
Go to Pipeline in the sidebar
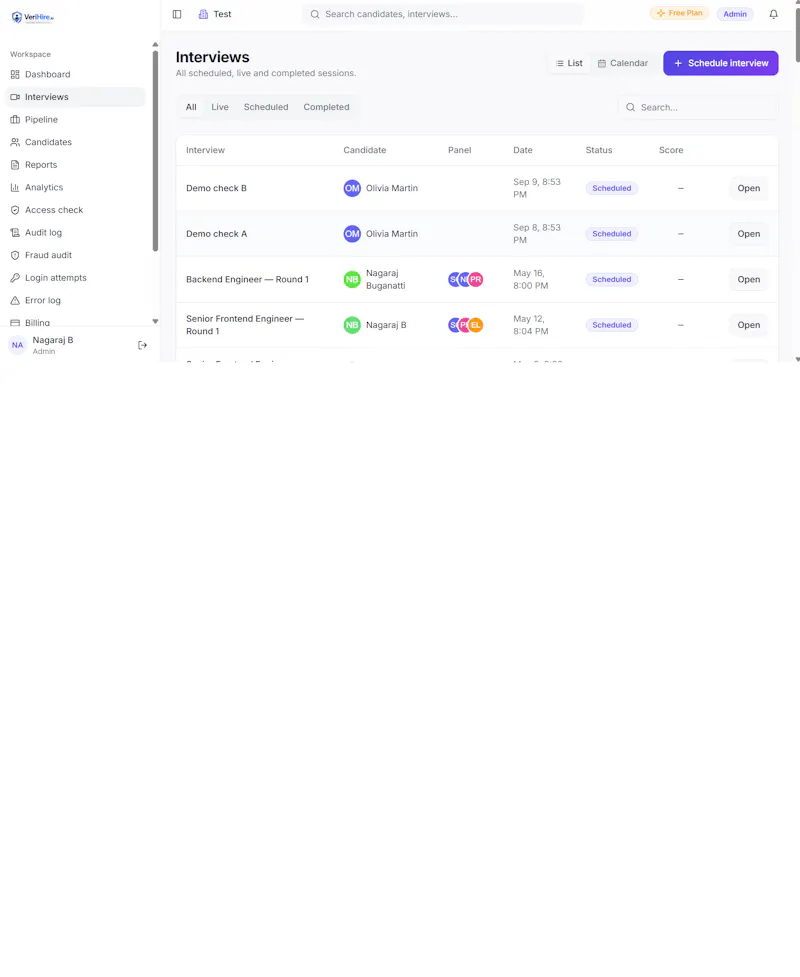coord(75,120)
